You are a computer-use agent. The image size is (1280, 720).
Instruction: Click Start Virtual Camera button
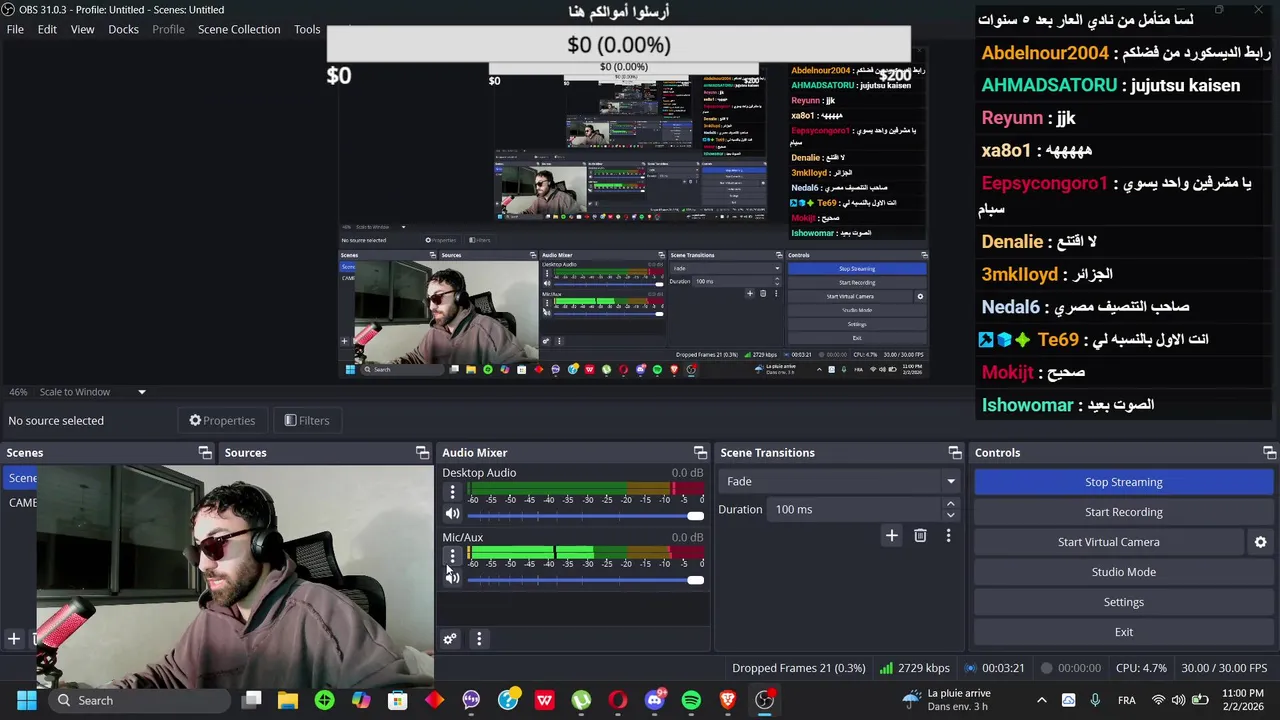coord(1108,542)
